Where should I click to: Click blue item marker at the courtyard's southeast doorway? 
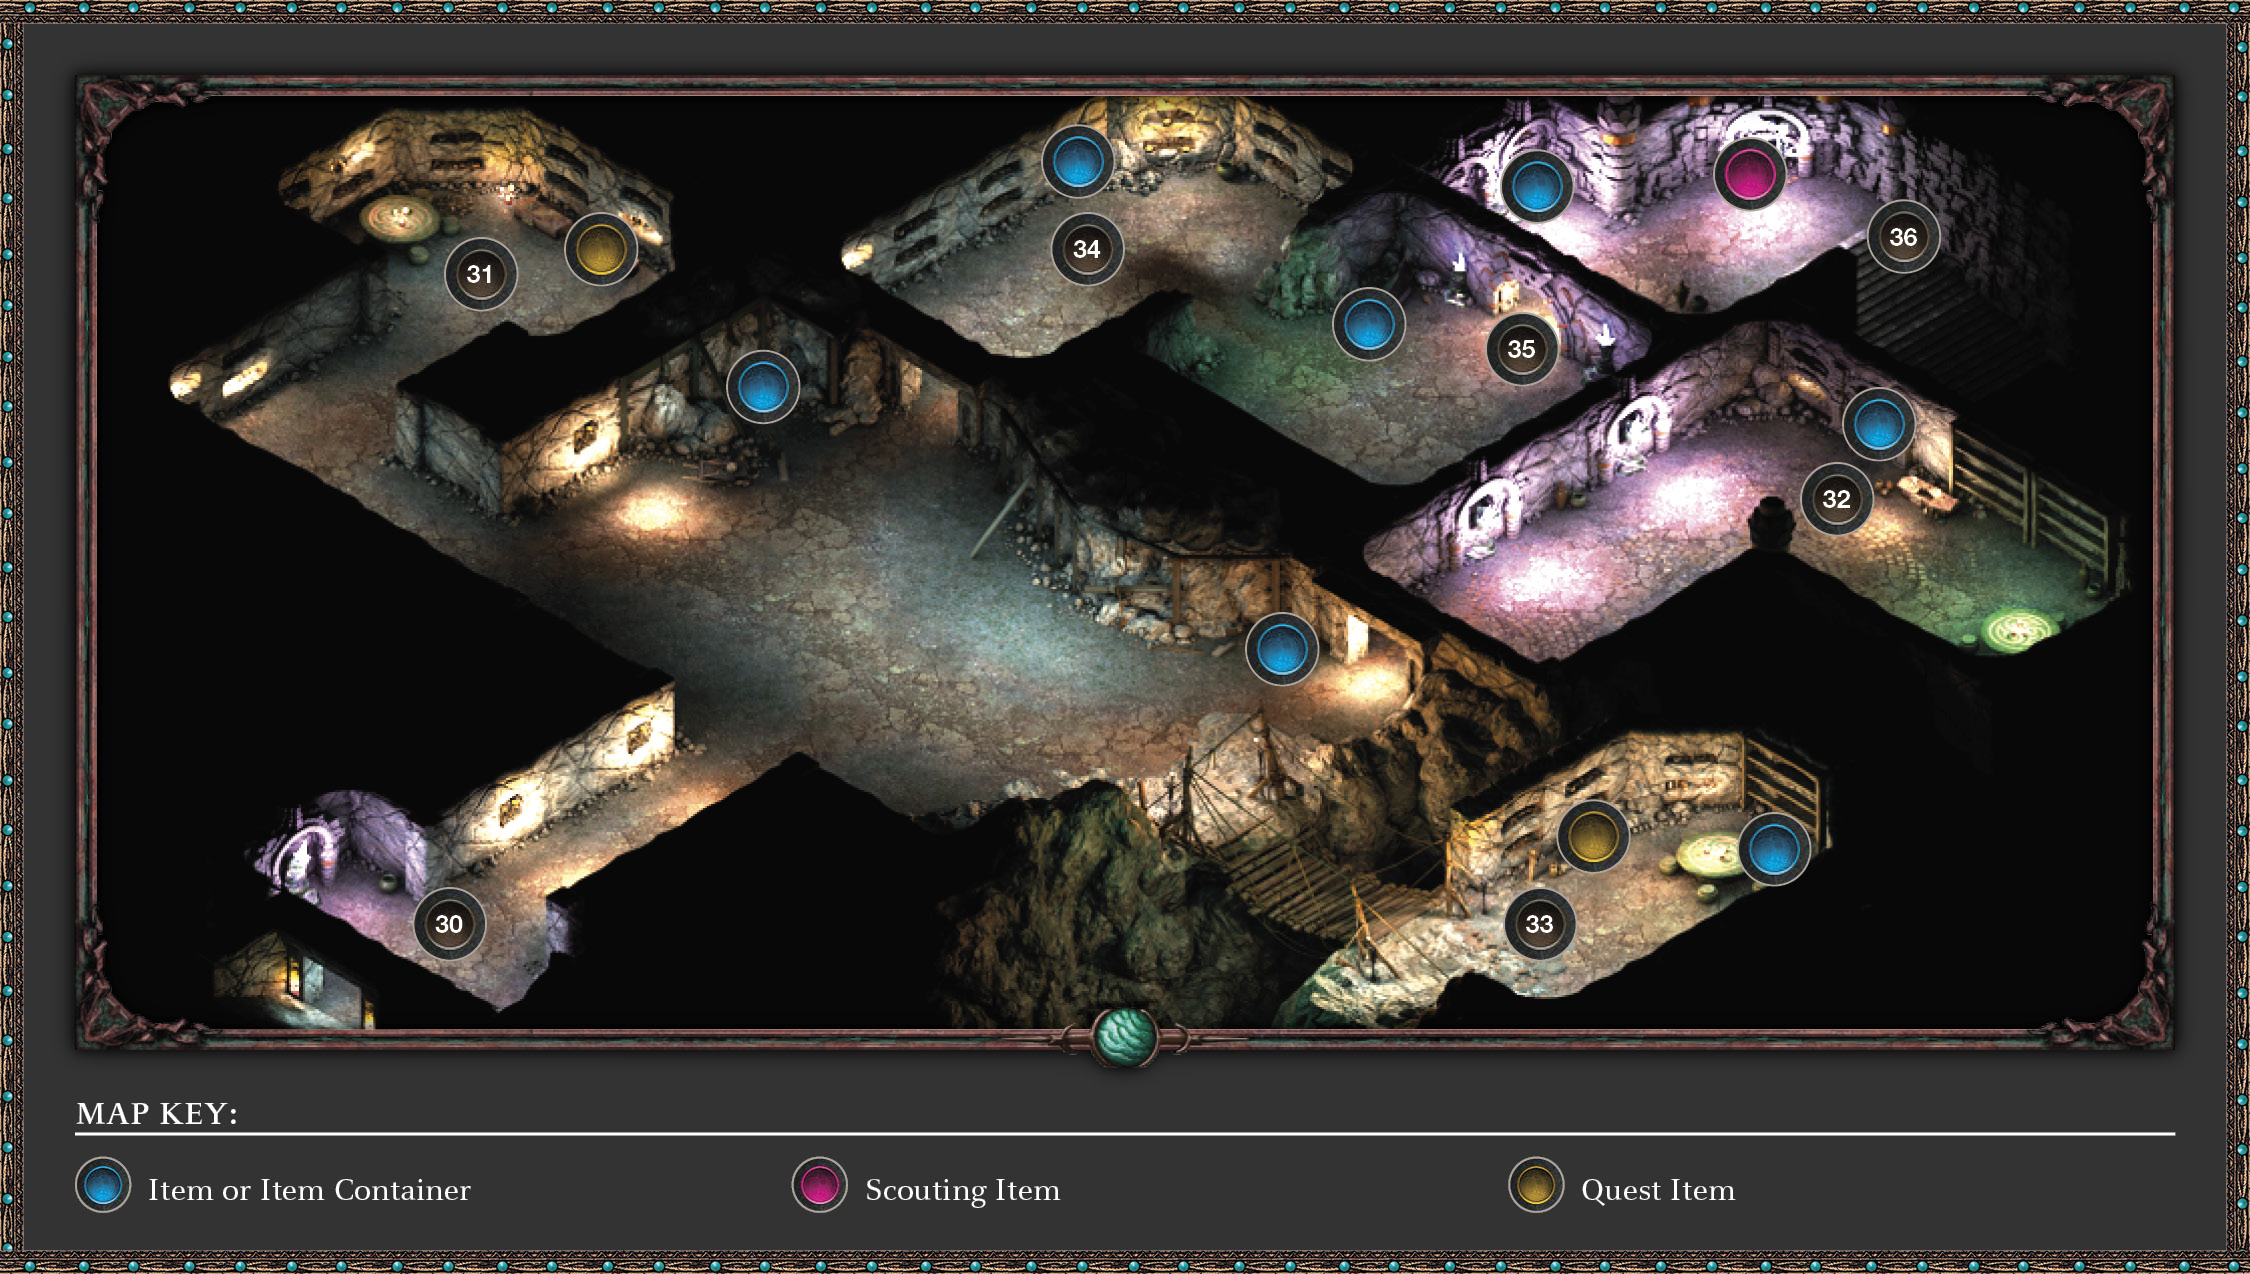pos(1281,649)
